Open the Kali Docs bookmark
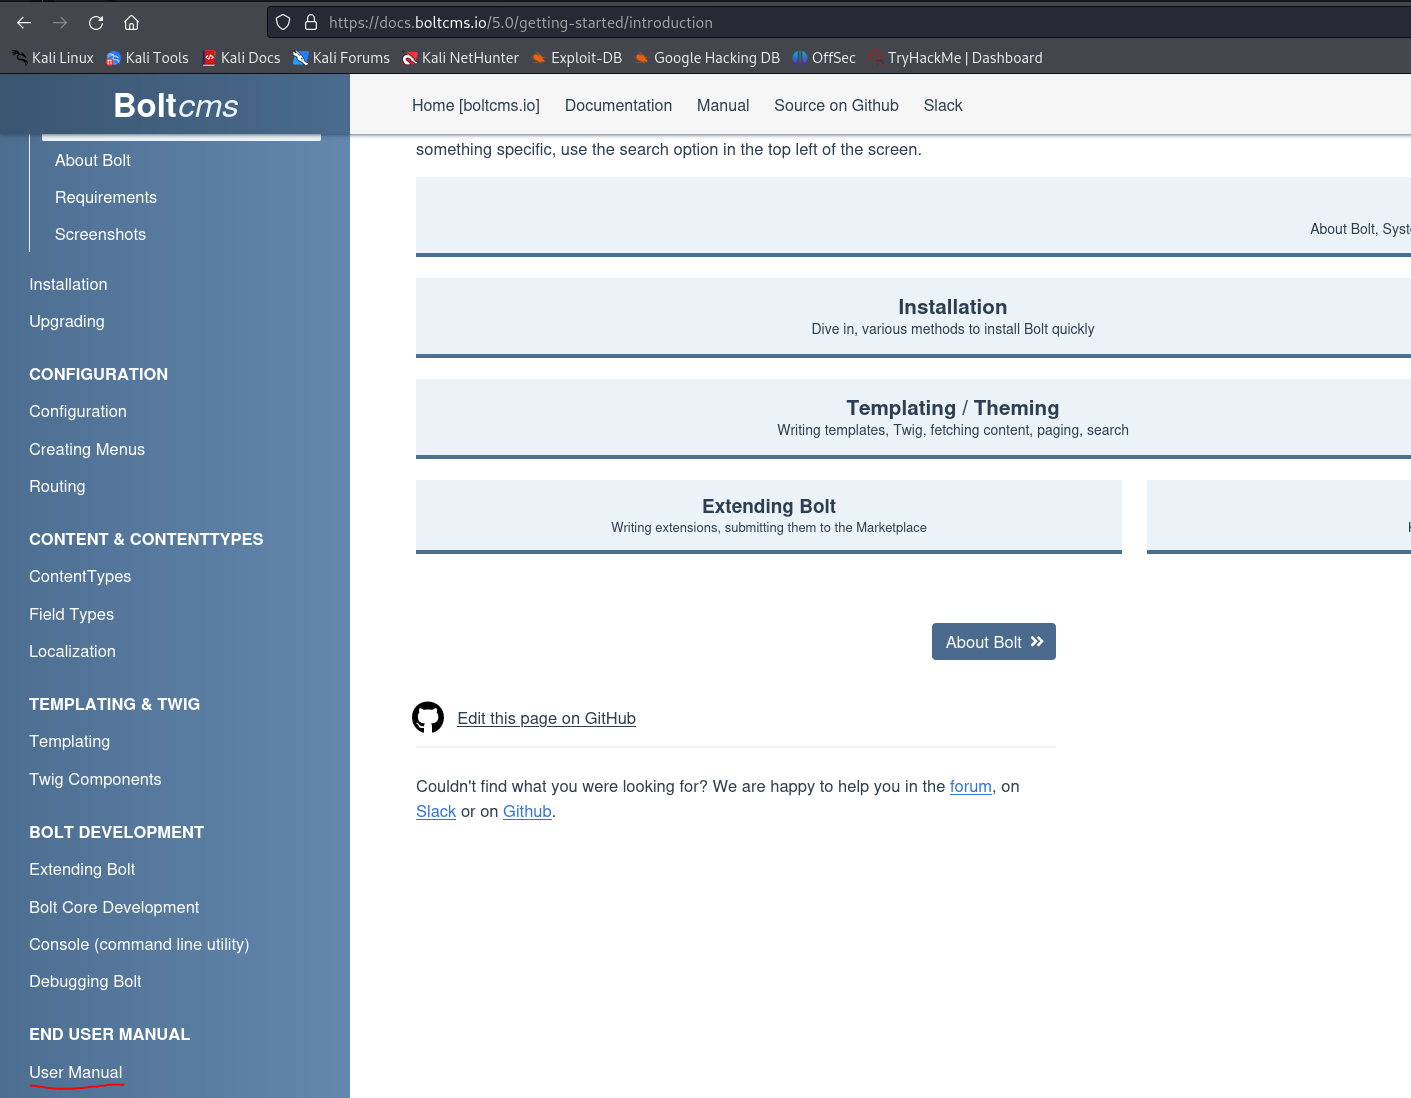The image size is (1411, 1098). (241, 58)
